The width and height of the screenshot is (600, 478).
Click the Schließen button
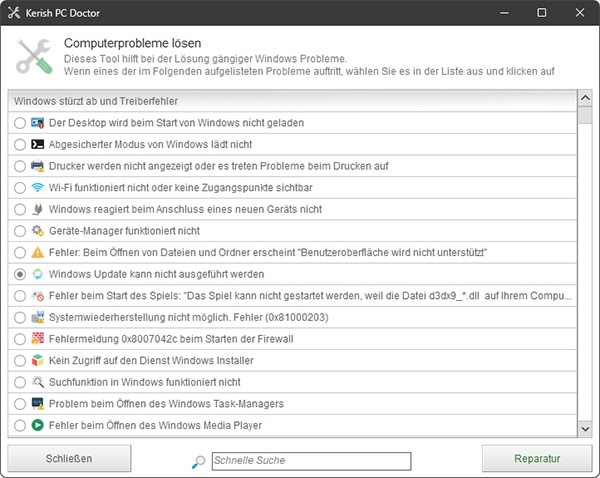[x=69, y=458]
